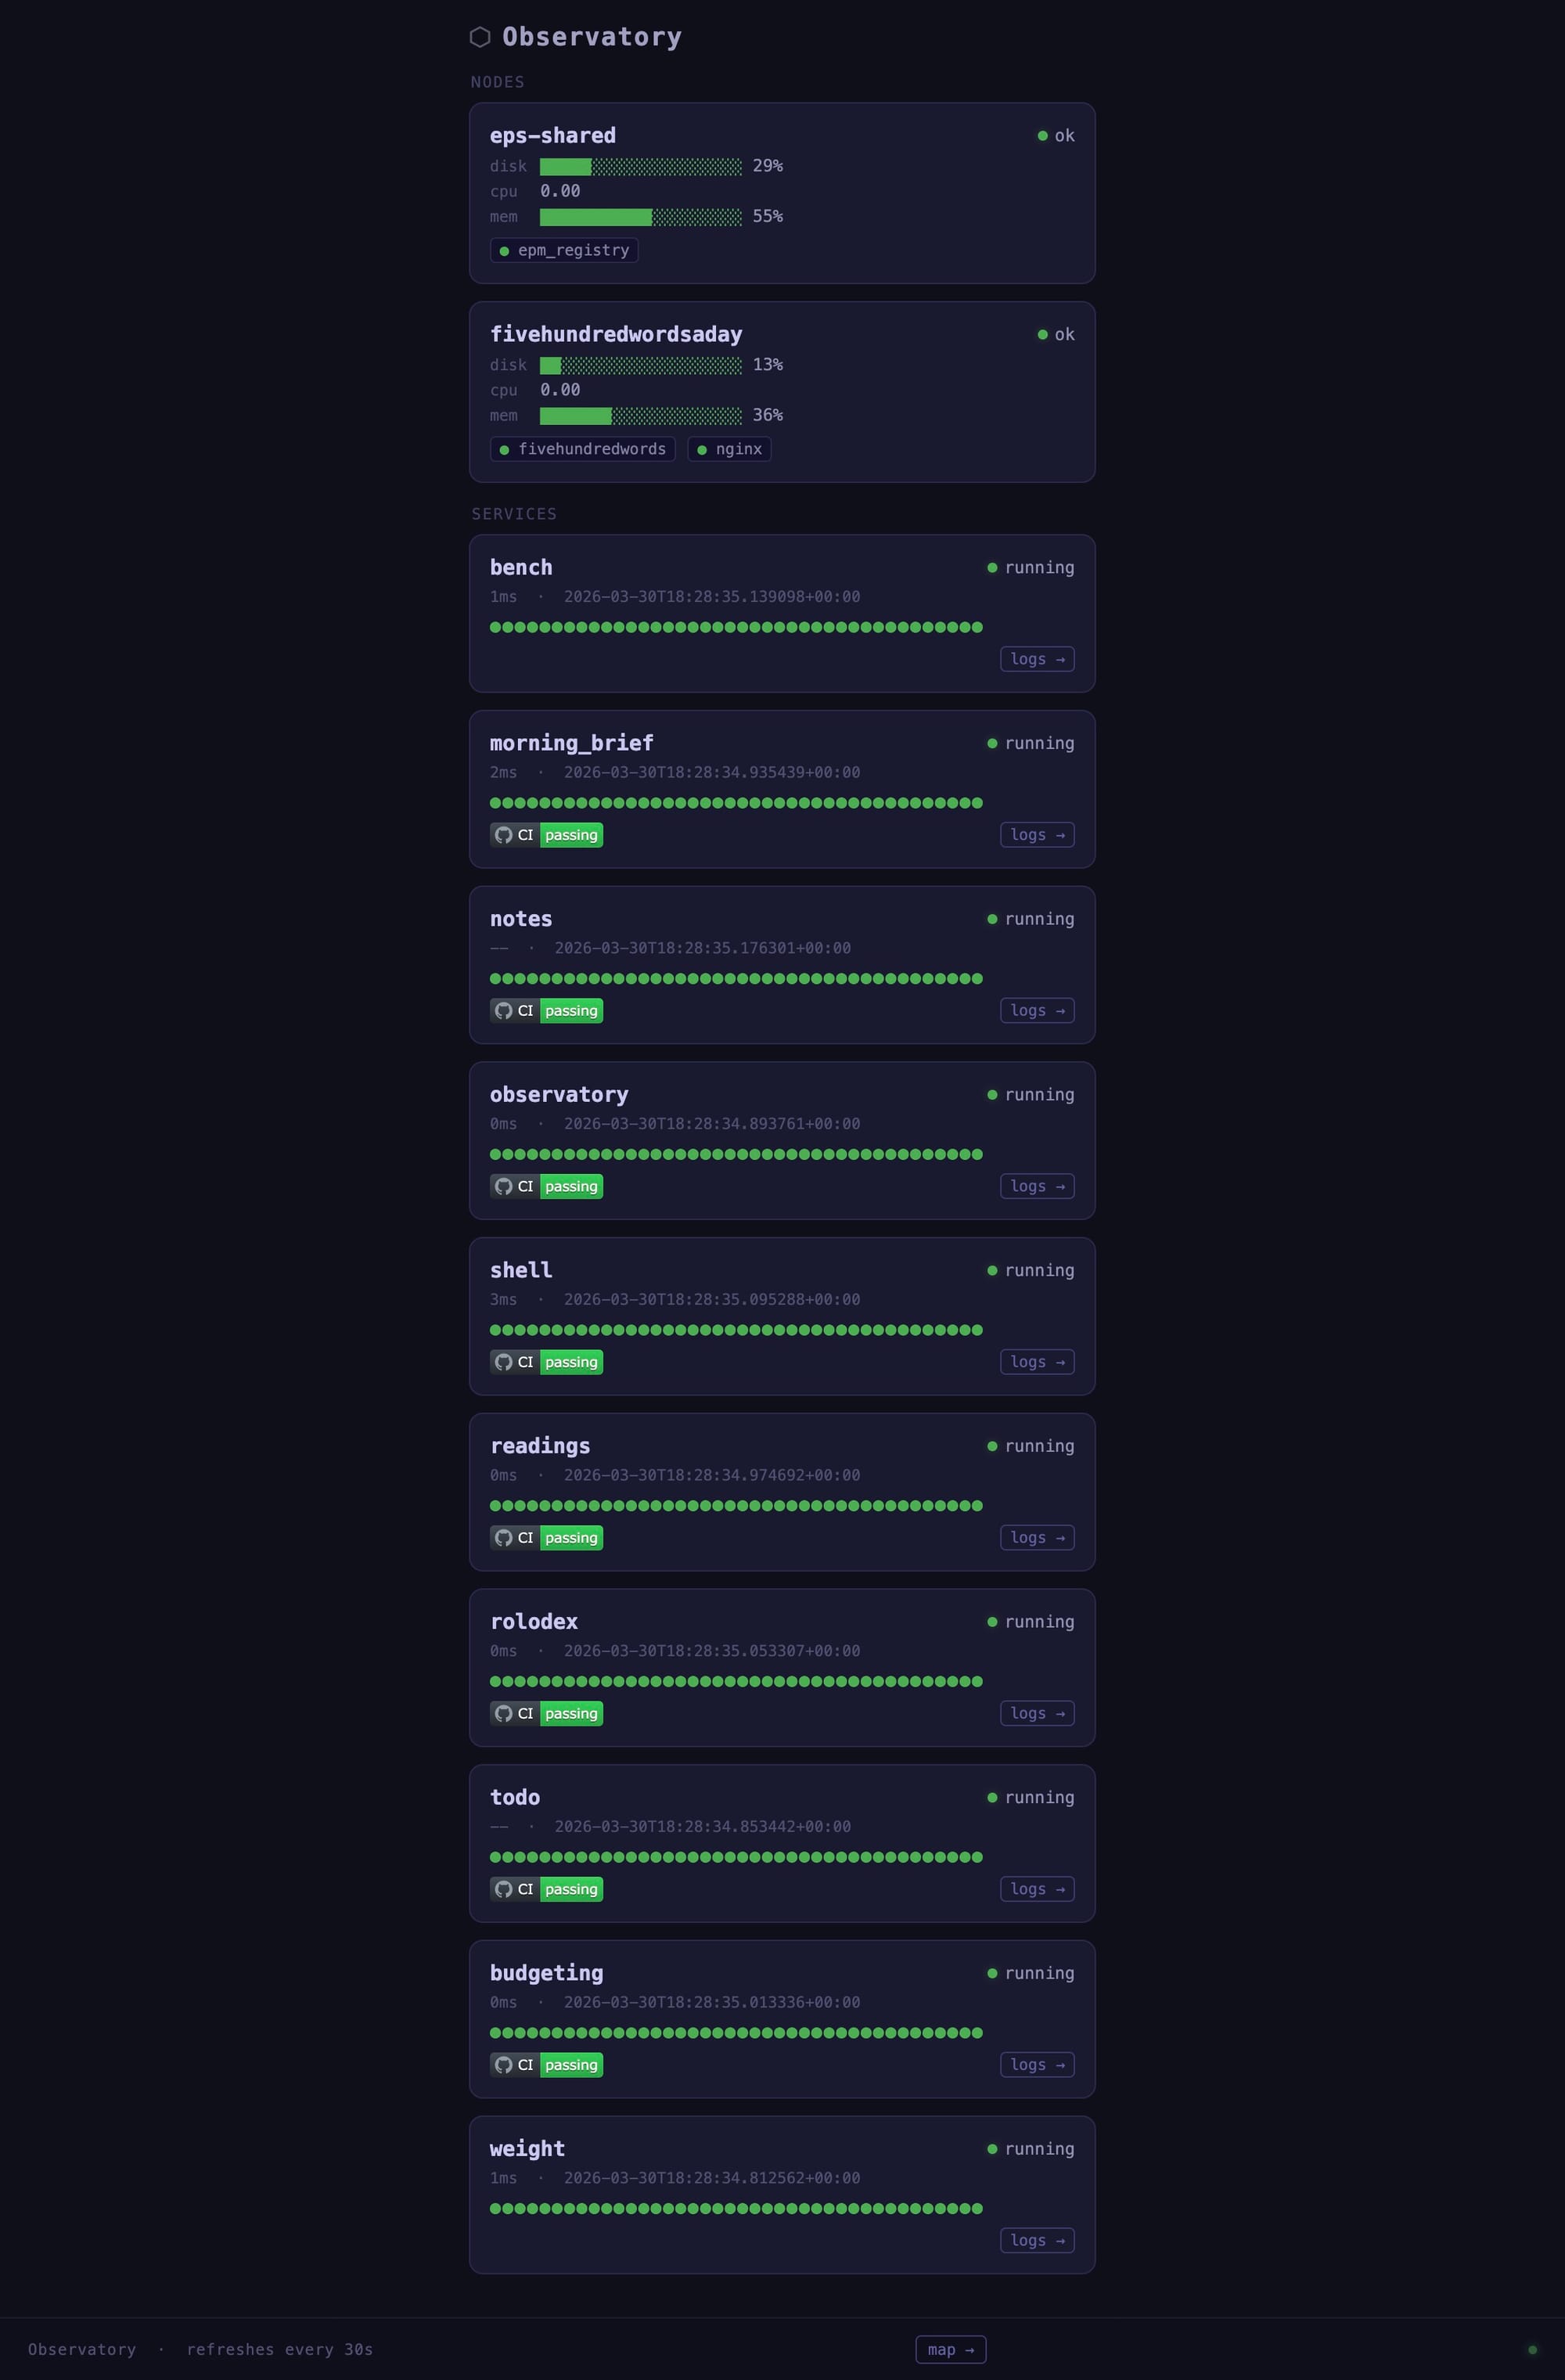Click the Observatory page title

click(x=591, y=37)
